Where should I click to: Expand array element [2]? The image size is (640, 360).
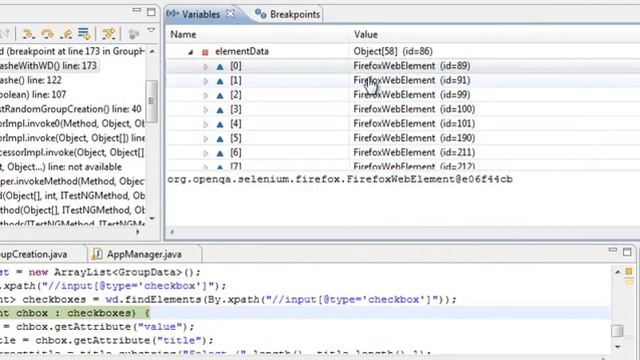[x=206, y=96]
